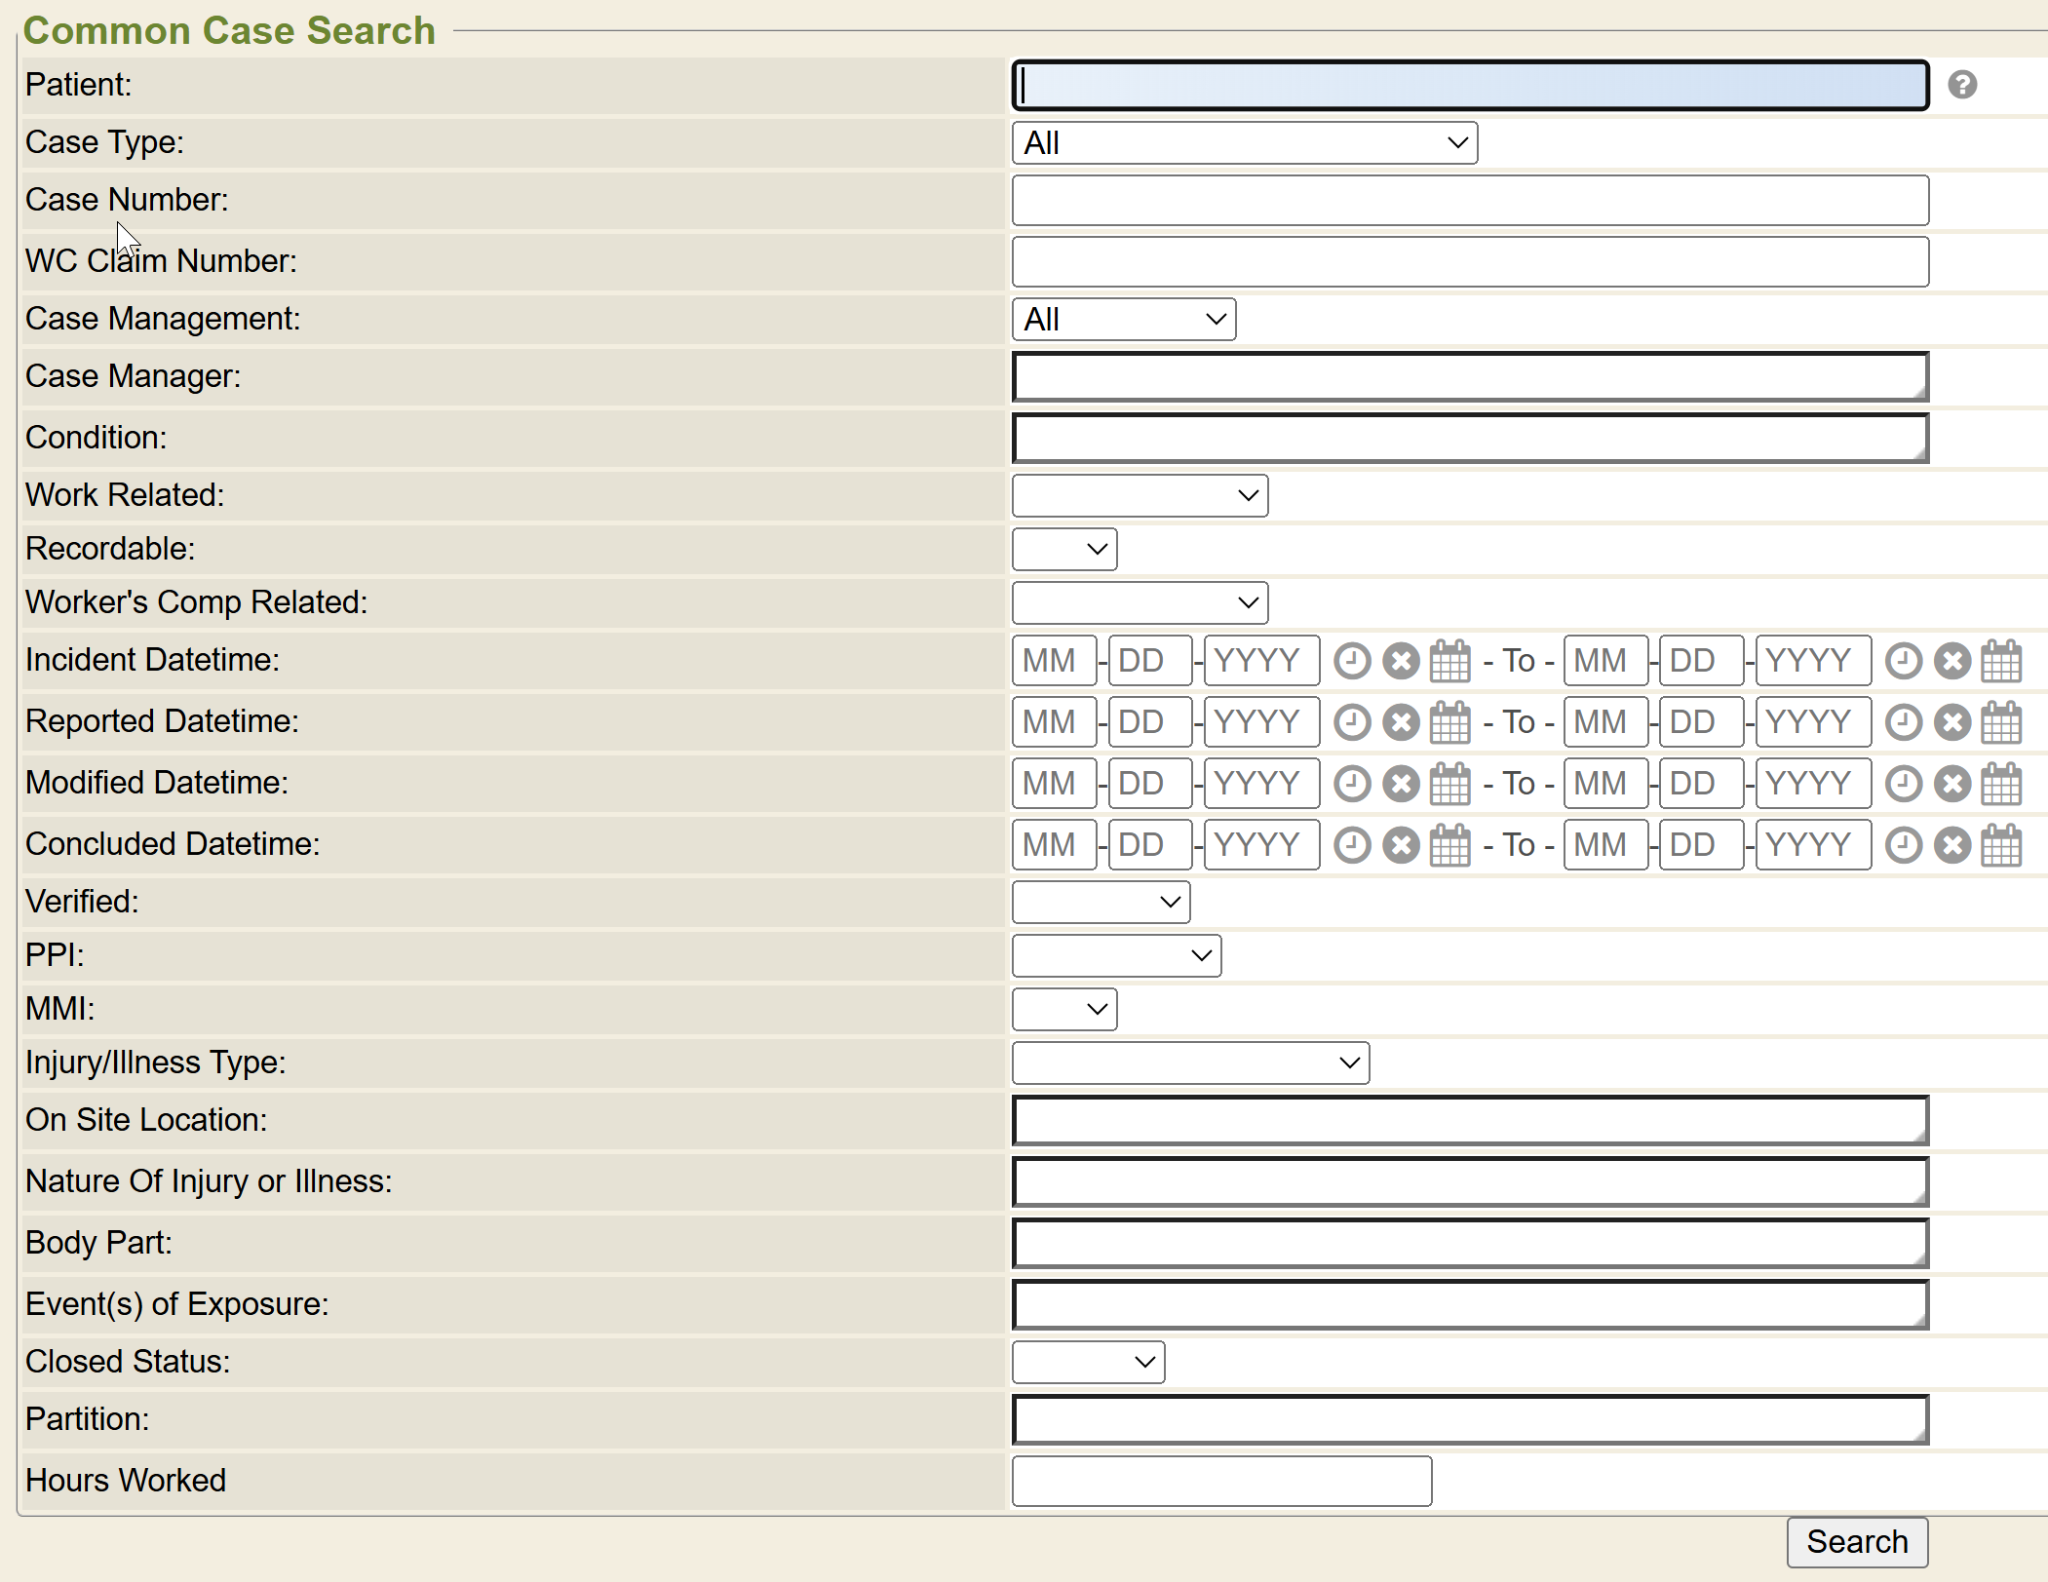This screenshot has height=1582, width=2048.
Task: Open the Injury/Illness Type dropdown
Action: click(1190, 1062)
